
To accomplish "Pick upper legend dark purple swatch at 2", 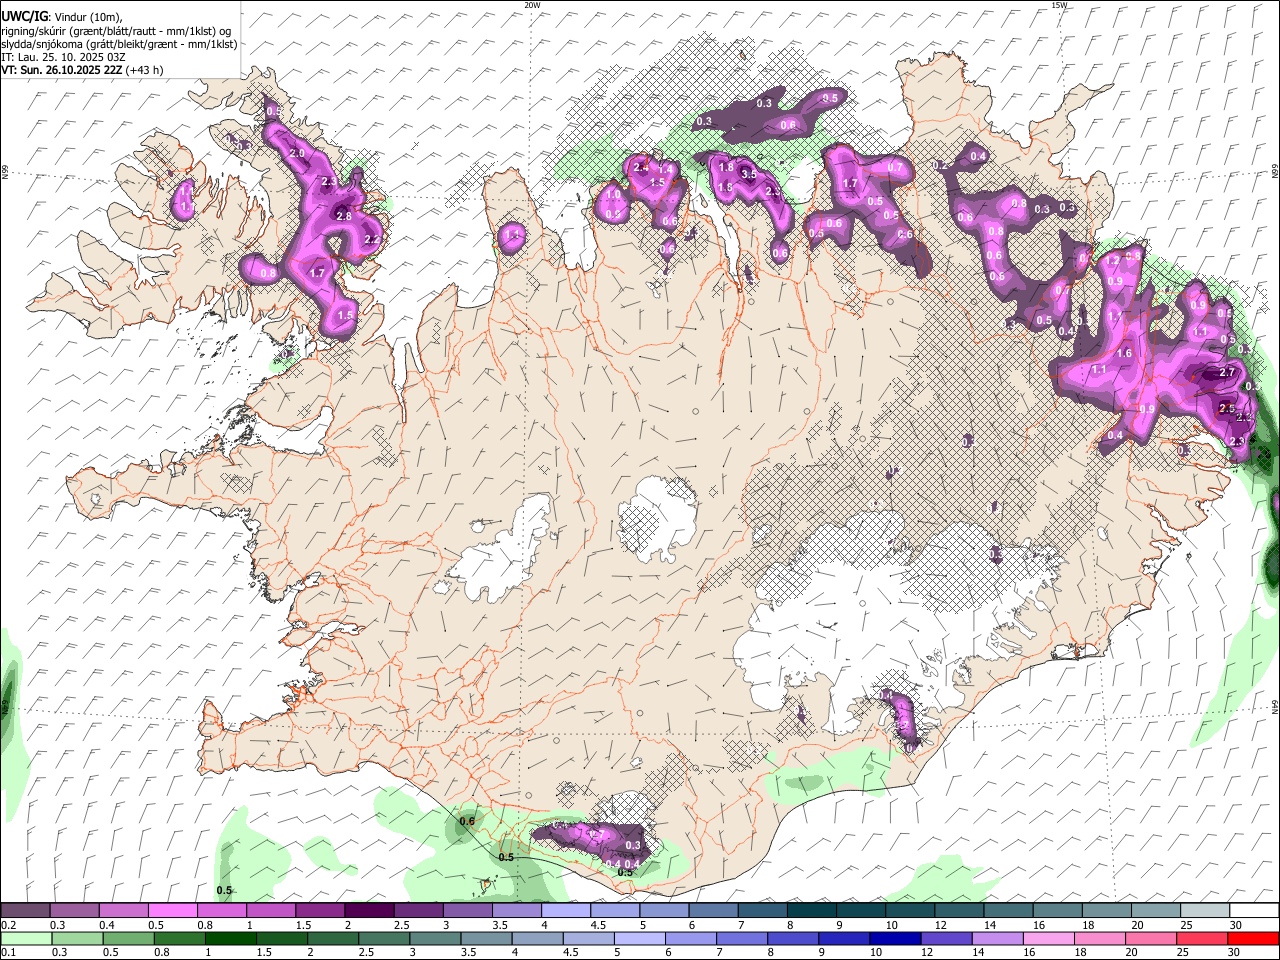I will point(369,910).
